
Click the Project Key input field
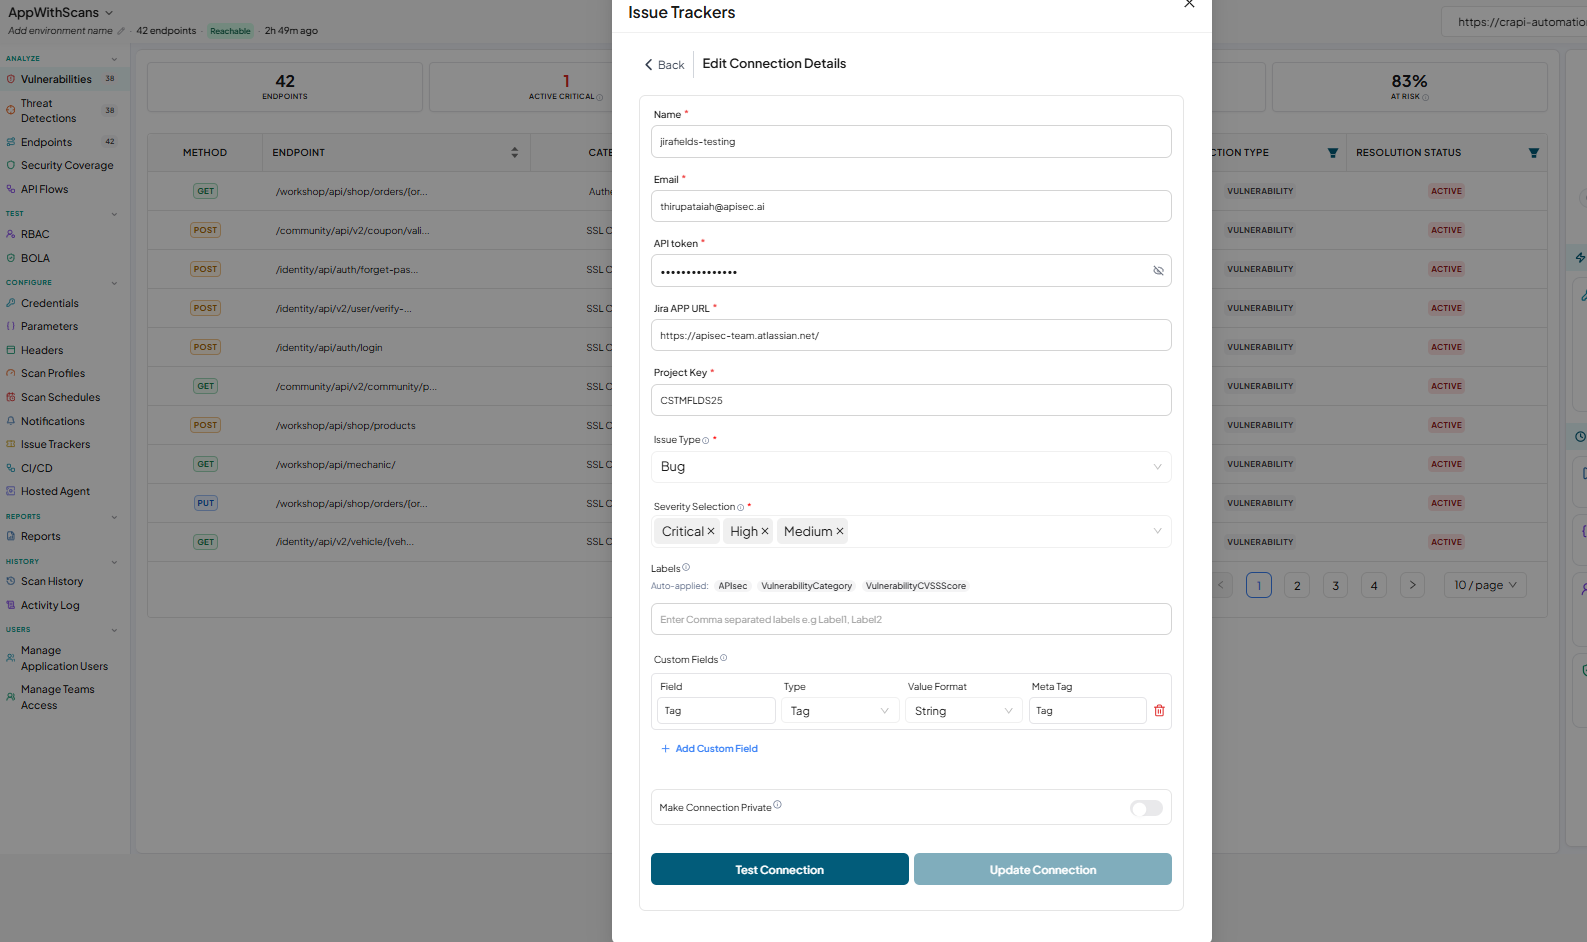(x=911, y=400)
